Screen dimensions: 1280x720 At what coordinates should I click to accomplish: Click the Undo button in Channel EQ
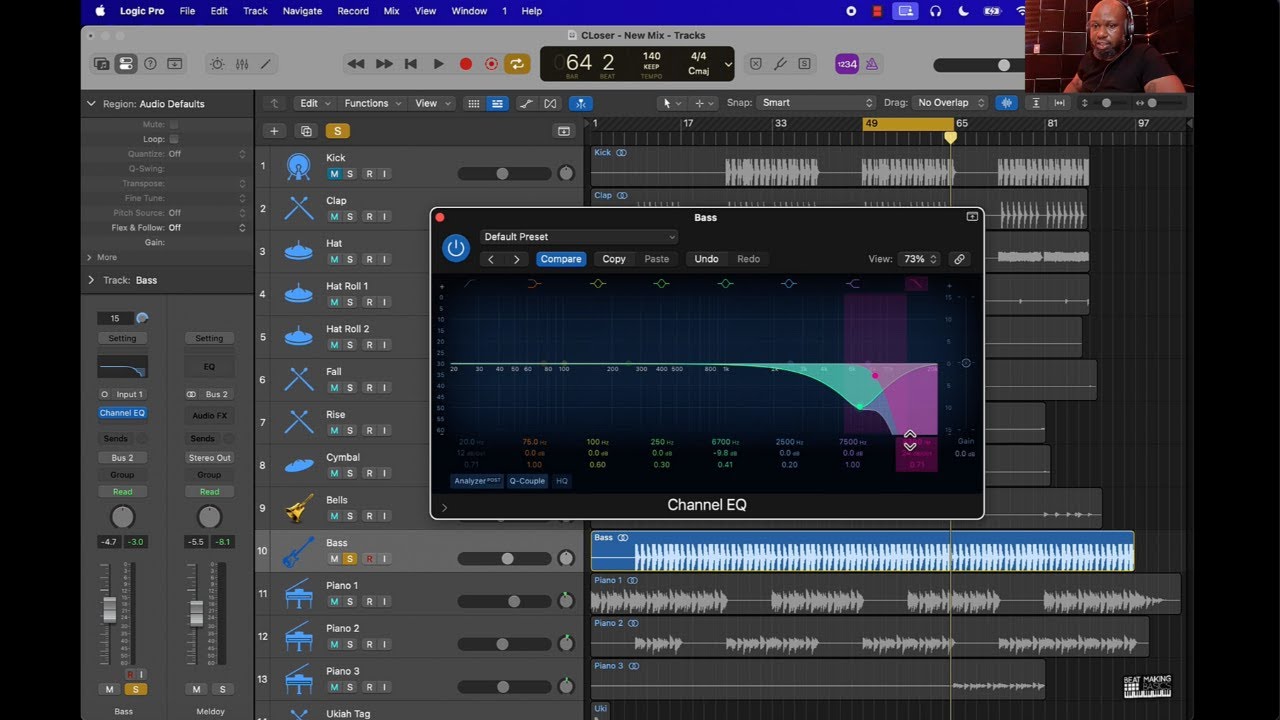pyautogui.click(x=707, y=259)
